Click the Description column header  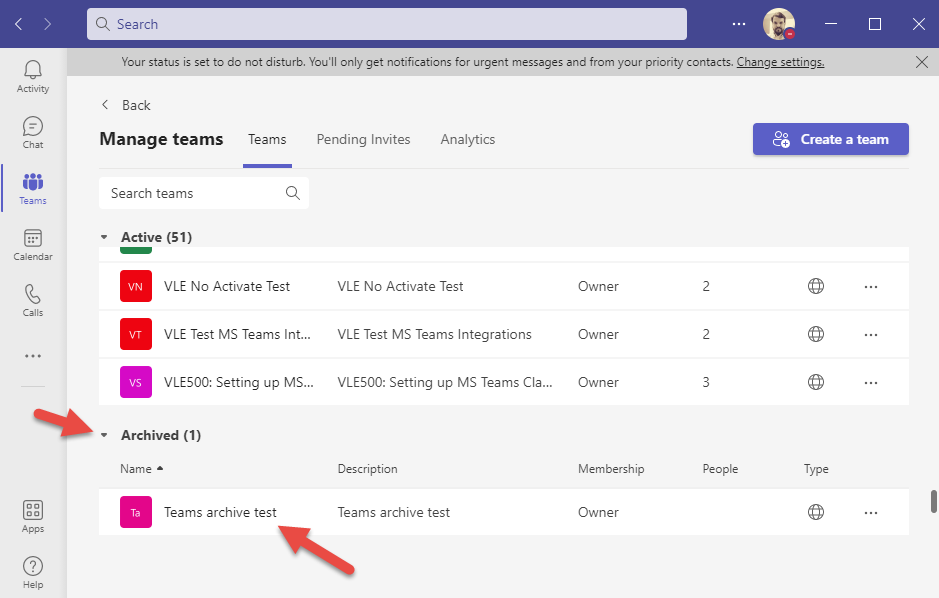(x=367, y=469)
